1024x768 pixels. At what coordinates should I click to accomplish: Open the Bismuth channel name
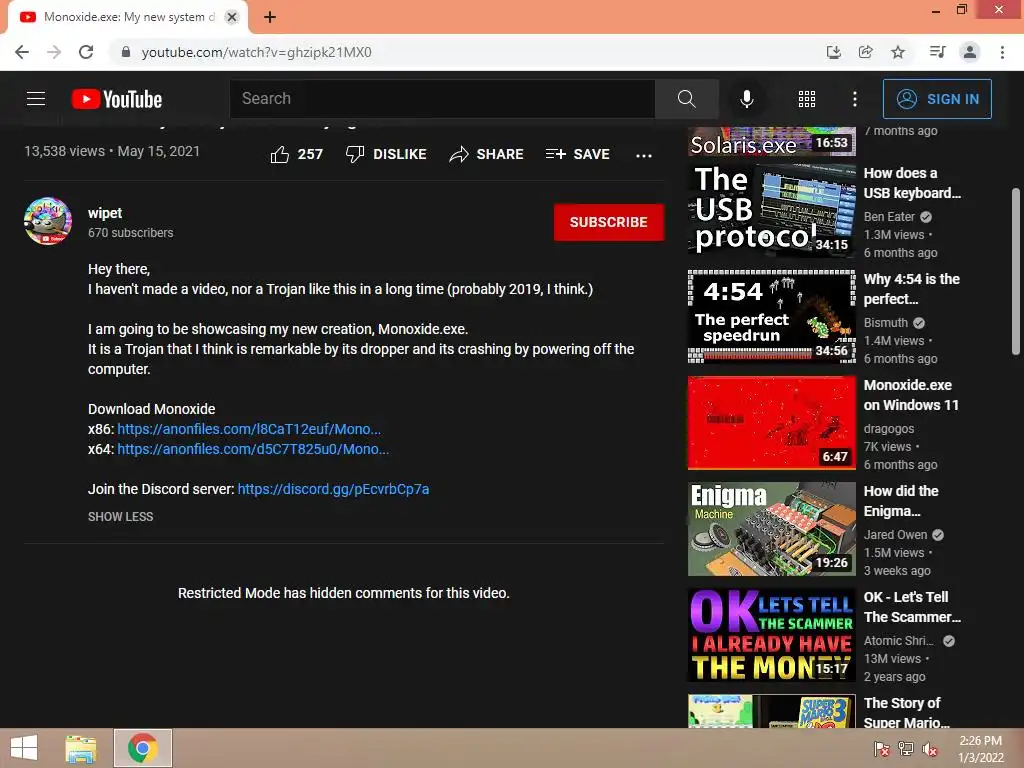coord(886,323)
